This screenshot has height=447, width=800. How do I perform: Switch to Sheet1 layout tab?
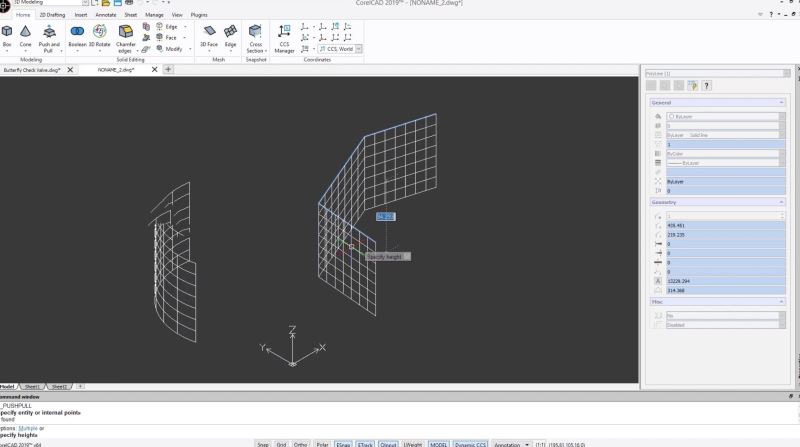[x=33, y=387]
